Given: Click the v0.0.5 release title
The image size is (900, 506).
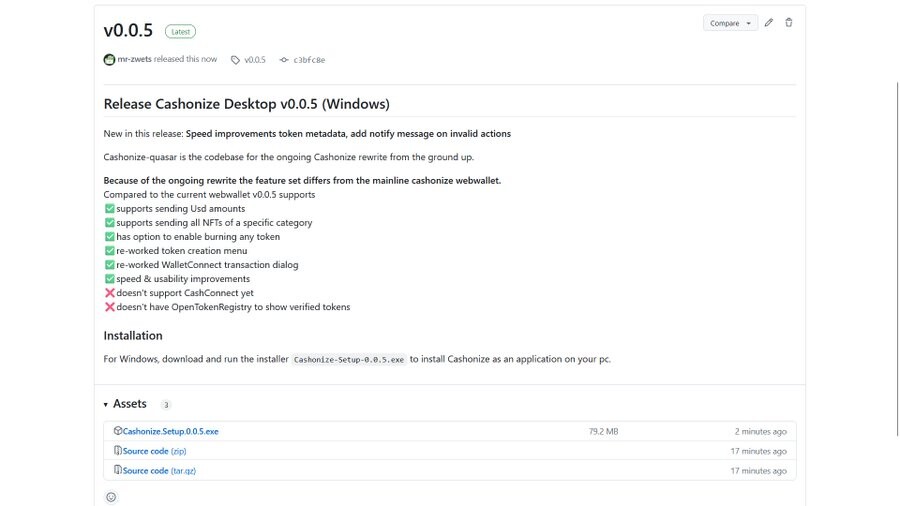Looking at the screenshot, I should pyautogui.click(x=128, y=30).
